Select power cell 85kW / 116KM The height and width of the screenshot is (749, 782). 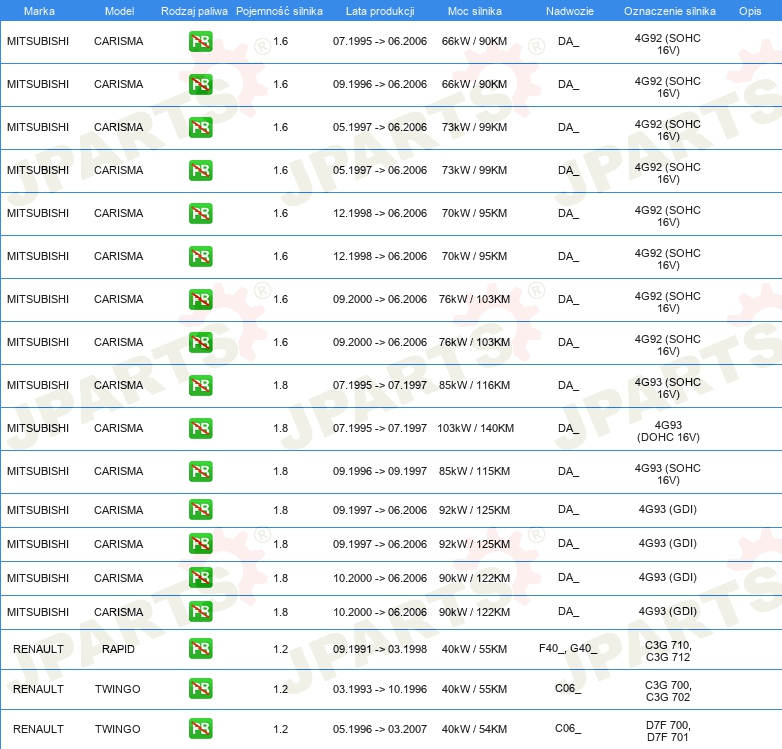(474, 385)
